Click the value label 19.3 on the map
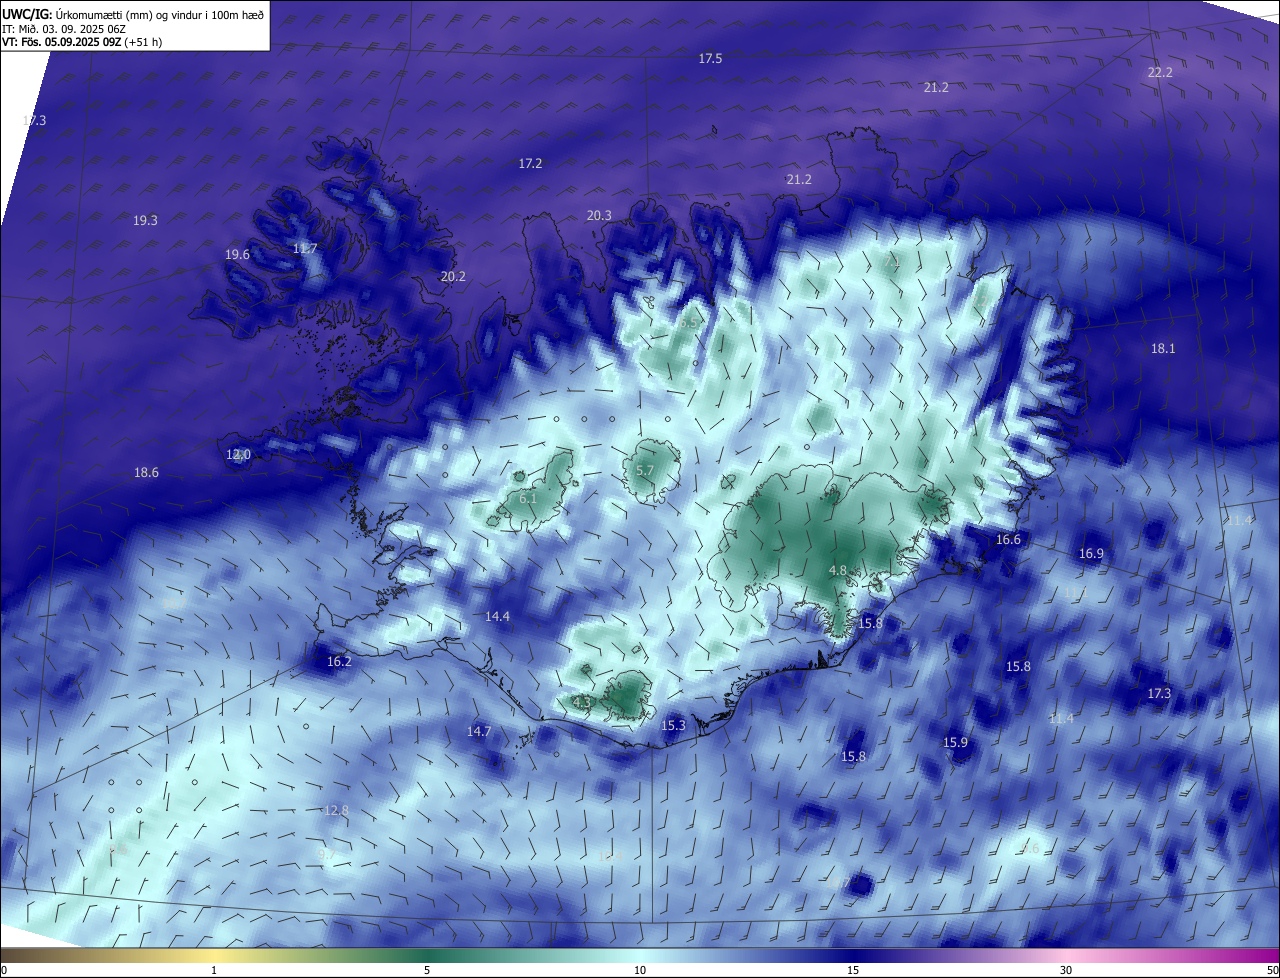The height and width of the screenshot is (978, 1280). point(145,220)
